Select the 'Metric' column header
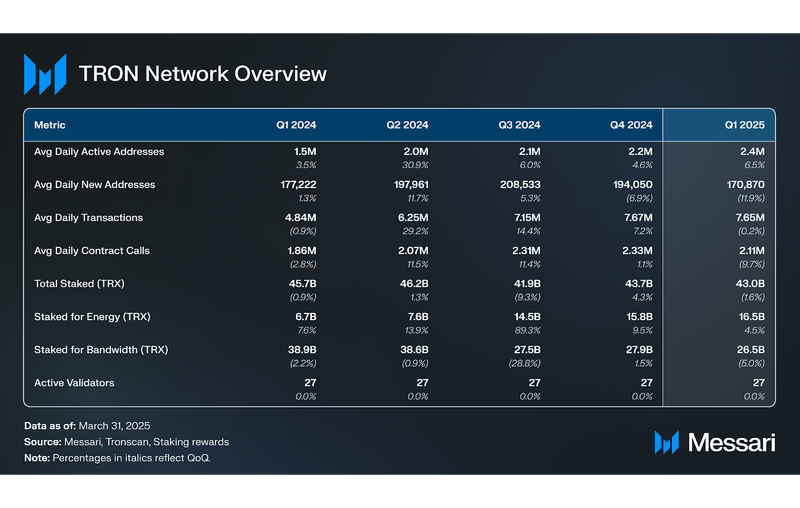The width and height of the screenshot is (800, 508). 49,125
